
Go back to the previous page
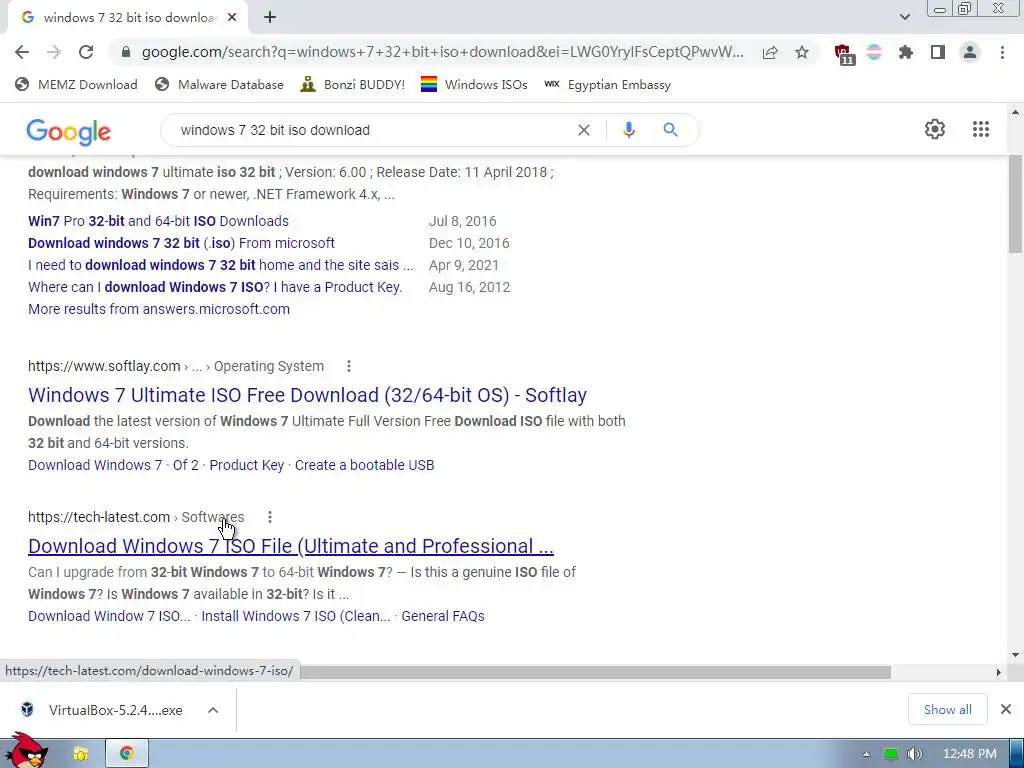22,52
